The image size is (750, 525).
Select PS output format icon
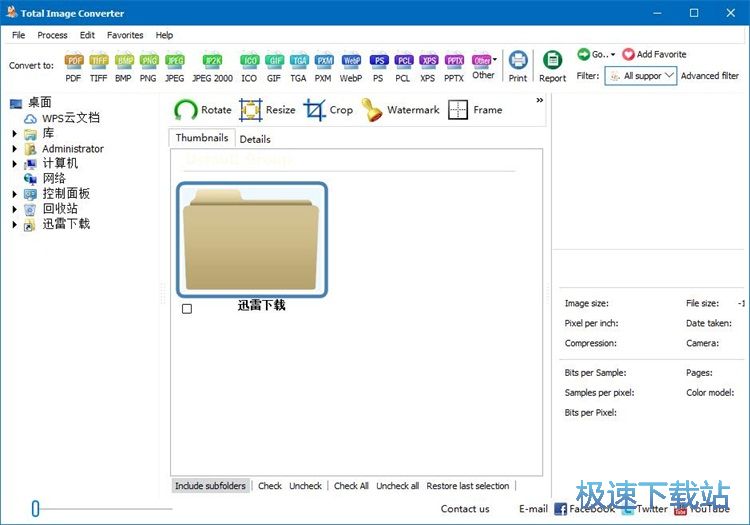click(378, 67)
